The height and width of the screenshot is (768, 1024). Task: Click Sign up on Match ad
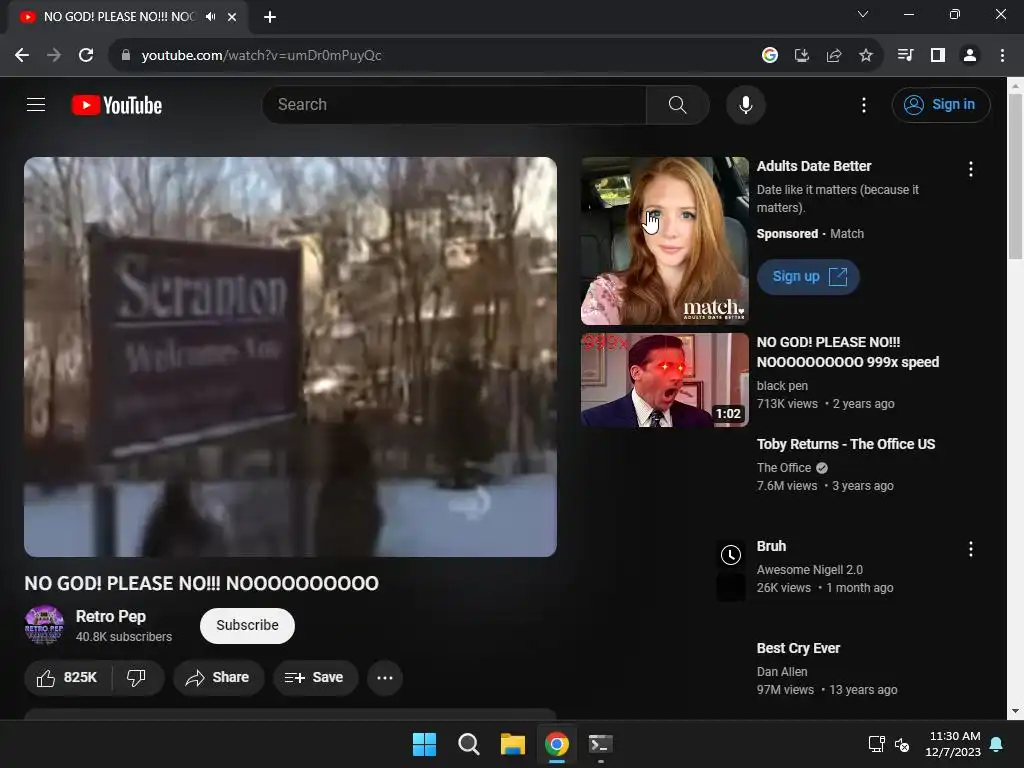pos(808,277)
